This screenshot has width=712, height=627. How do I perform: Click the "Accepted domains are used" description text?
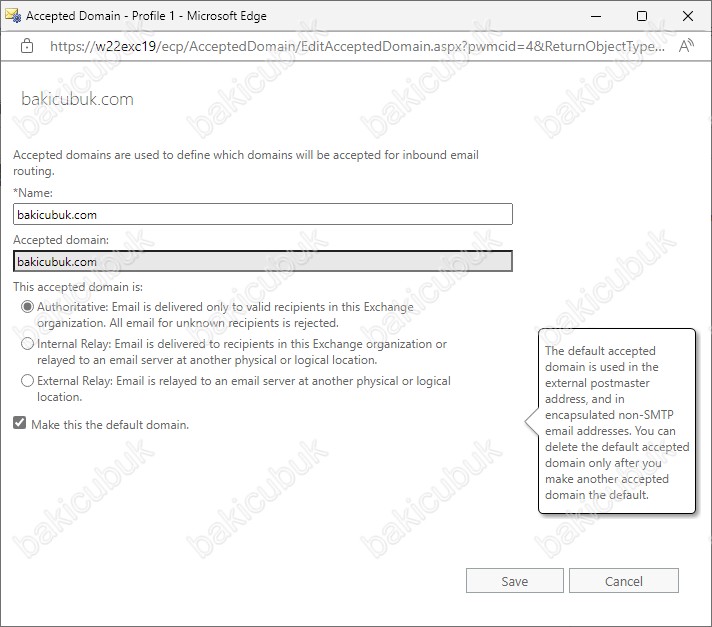pyautogui.click(x=246, y=163)
